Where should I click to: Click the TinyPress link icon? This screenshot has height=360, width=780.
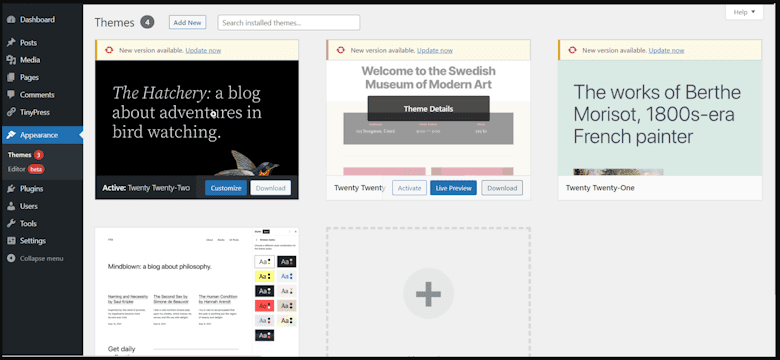[x=11, y=112]
